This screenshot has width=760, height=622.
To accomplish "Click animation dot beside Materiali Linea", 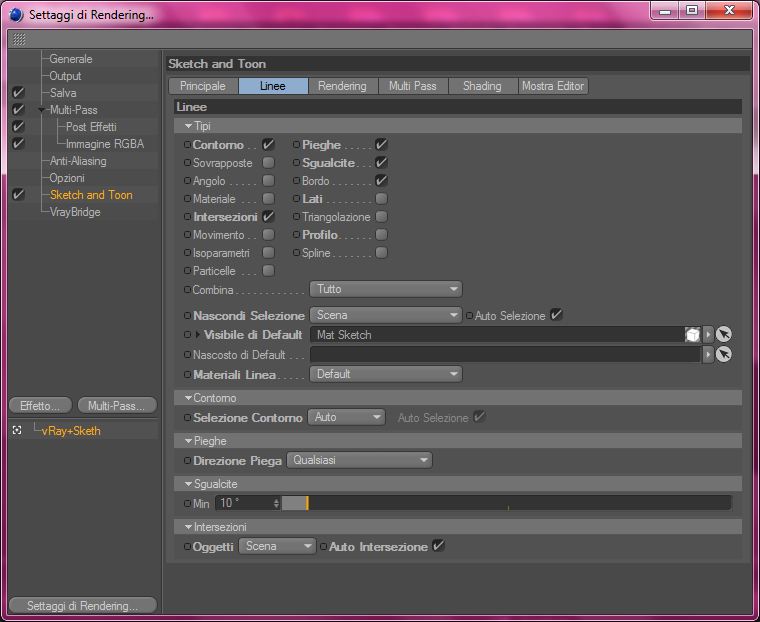I will pos(188,374).
